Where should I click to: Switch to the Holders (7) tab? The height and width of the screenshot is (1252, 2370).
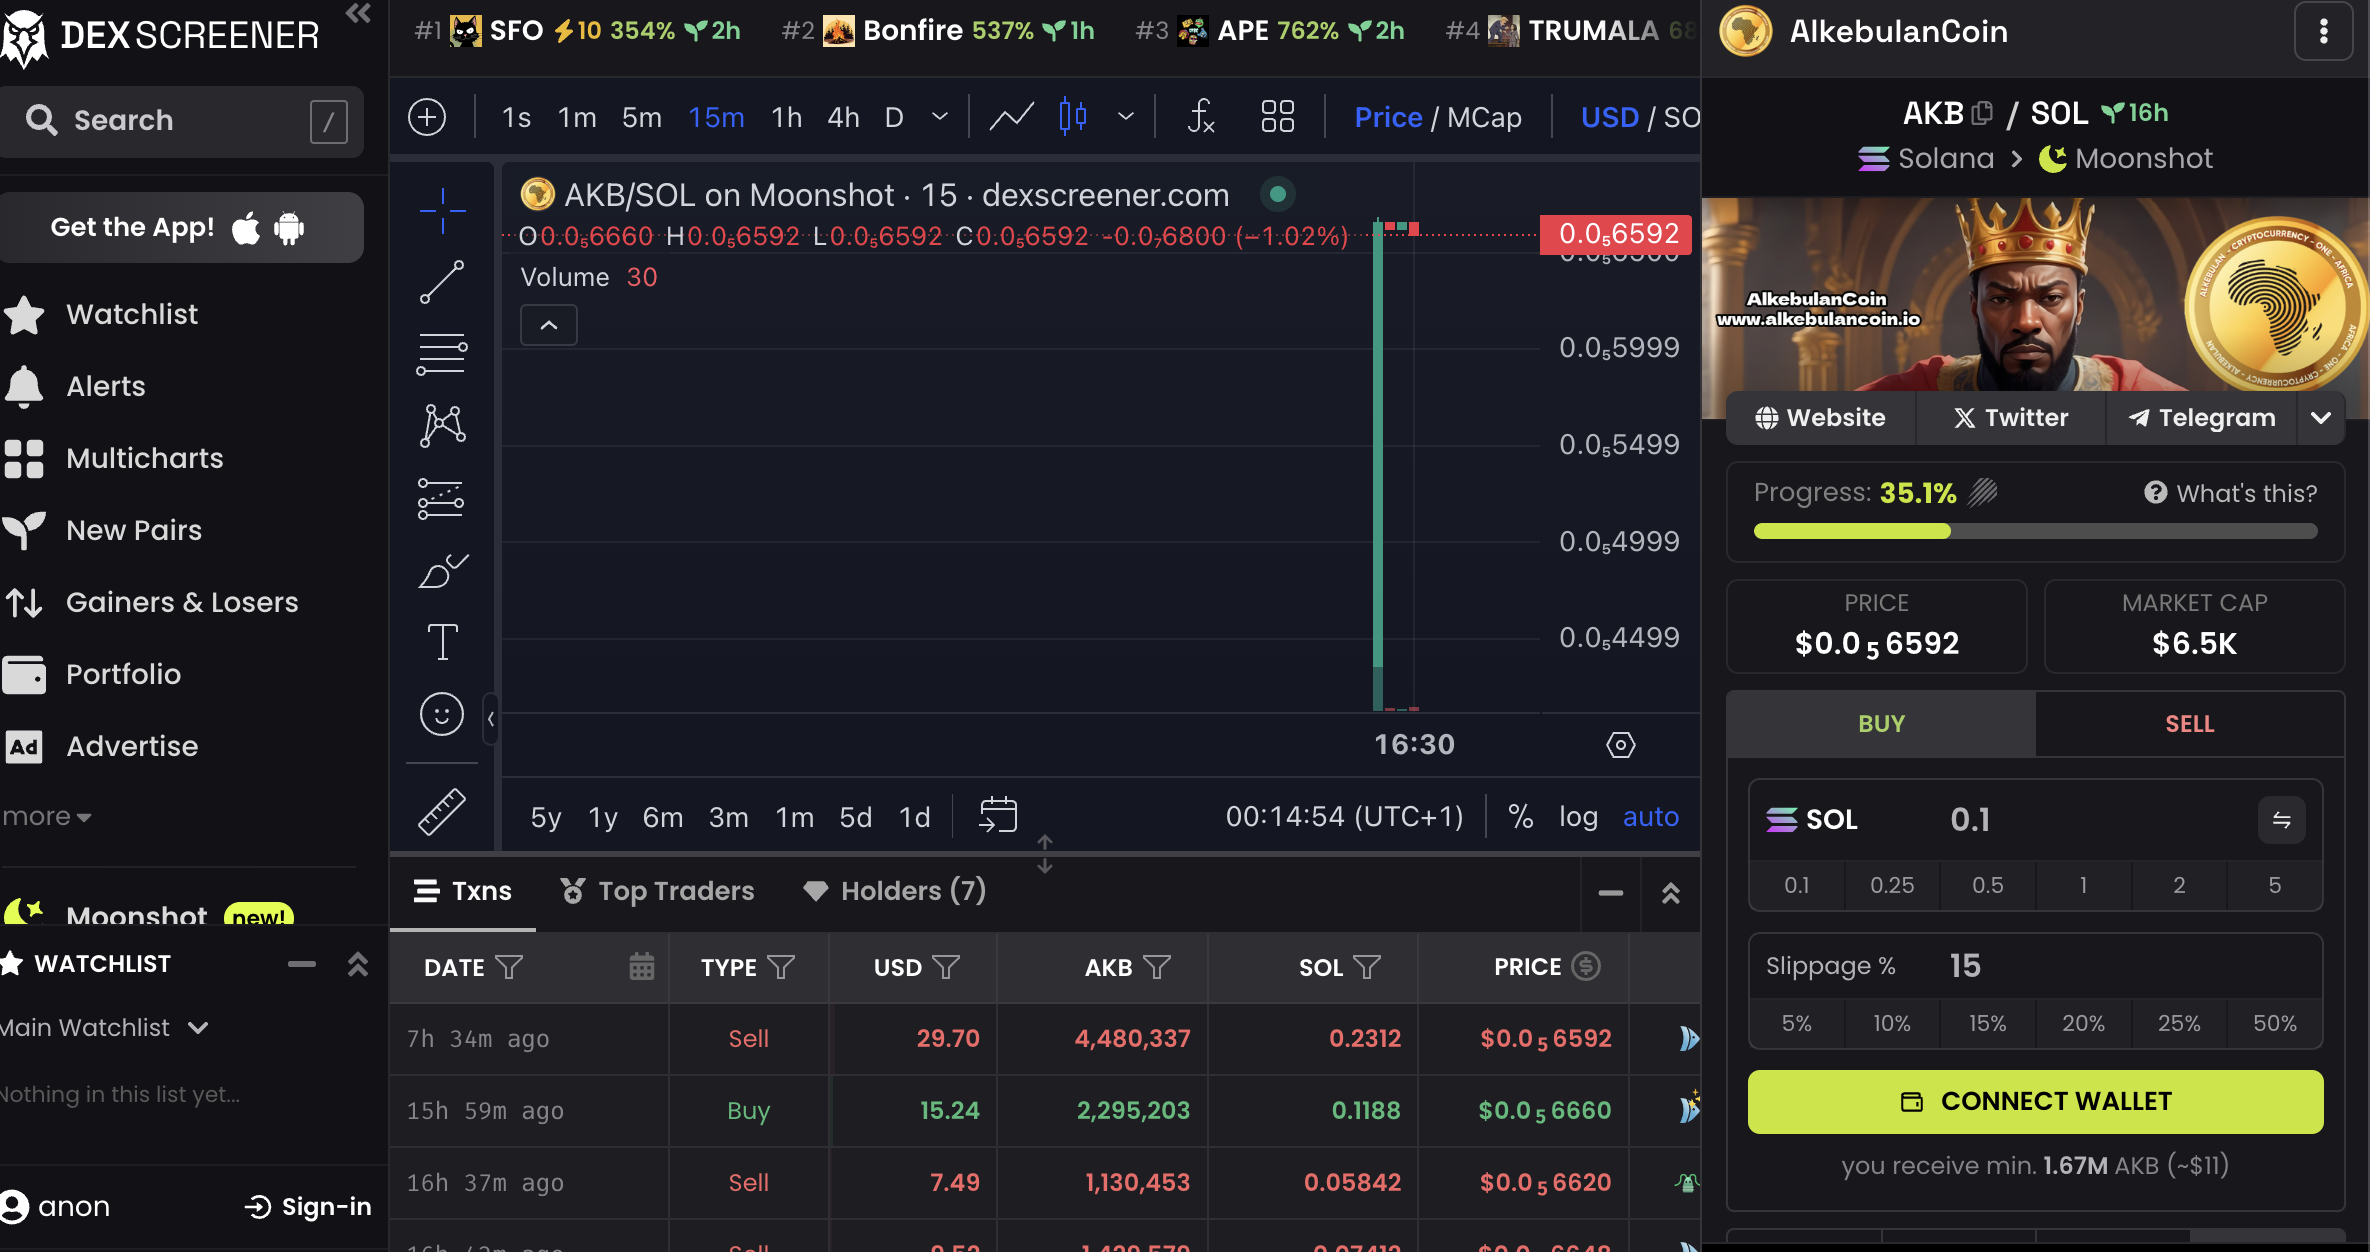coord(895,891)
